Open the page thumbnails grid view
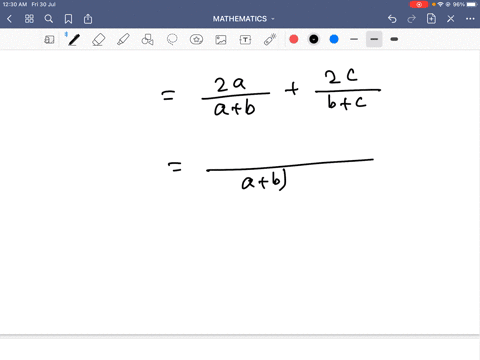The height and width of the screenshot is (360, 480). (29, 19)
